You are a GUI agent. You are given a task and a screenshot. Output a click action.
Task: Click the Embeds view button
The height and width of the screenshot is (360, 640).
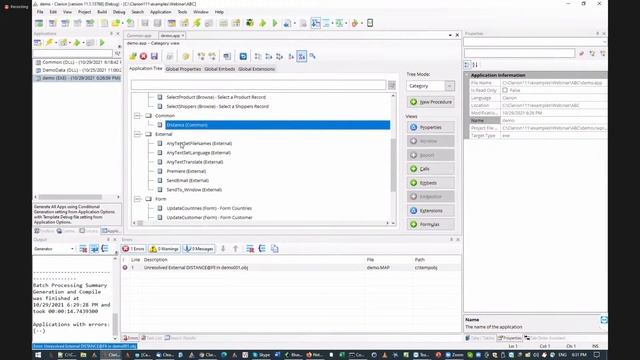tap(431, 183)
